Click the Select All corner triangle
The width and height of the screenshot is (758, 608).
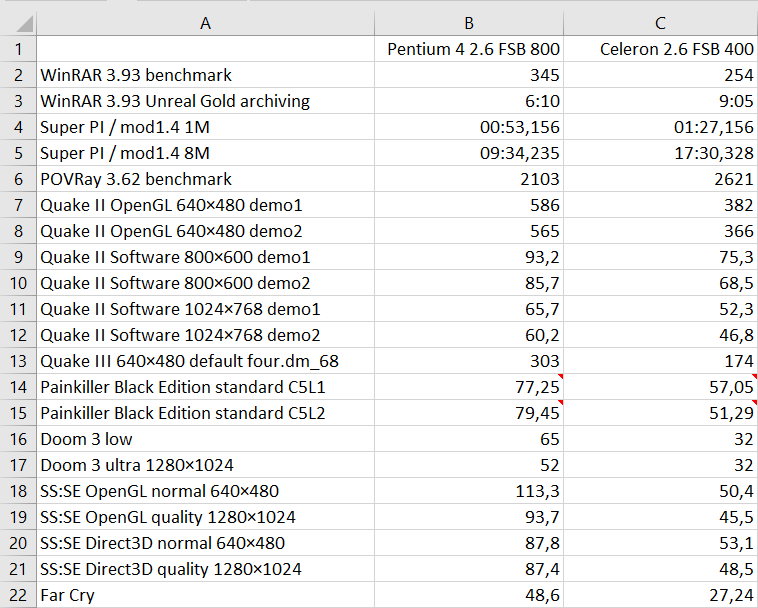[x=24, y=24]
